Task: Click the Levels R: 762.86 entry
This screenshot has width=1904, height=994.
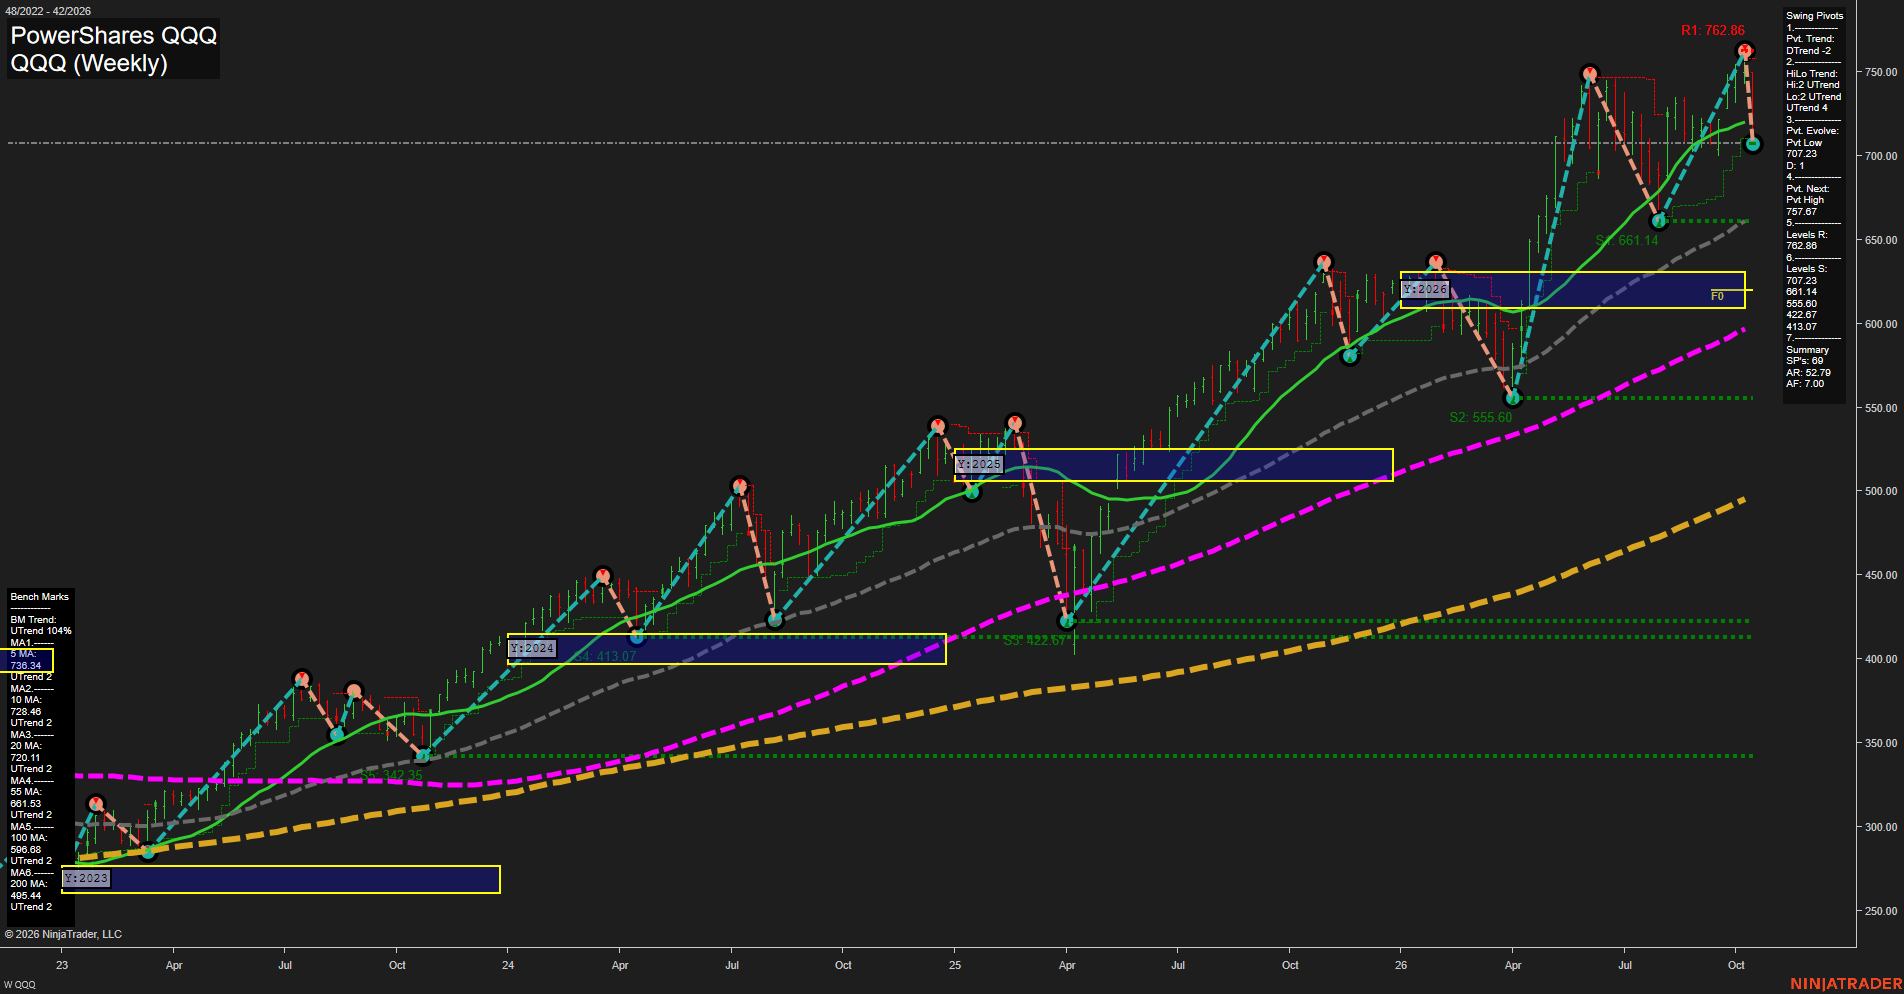Action: (x=1807, y=240)
